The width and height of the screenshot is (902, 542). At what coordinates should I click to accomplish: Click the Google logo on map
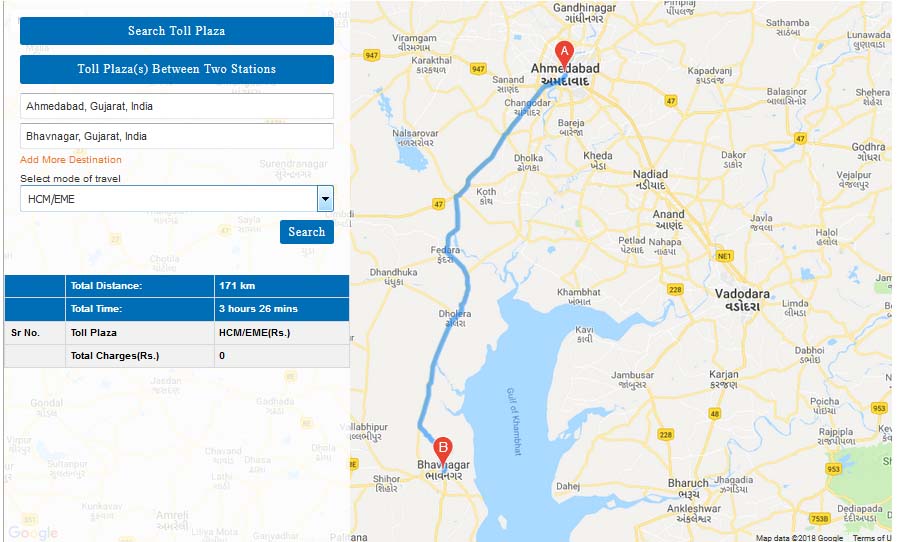[33, 532]
